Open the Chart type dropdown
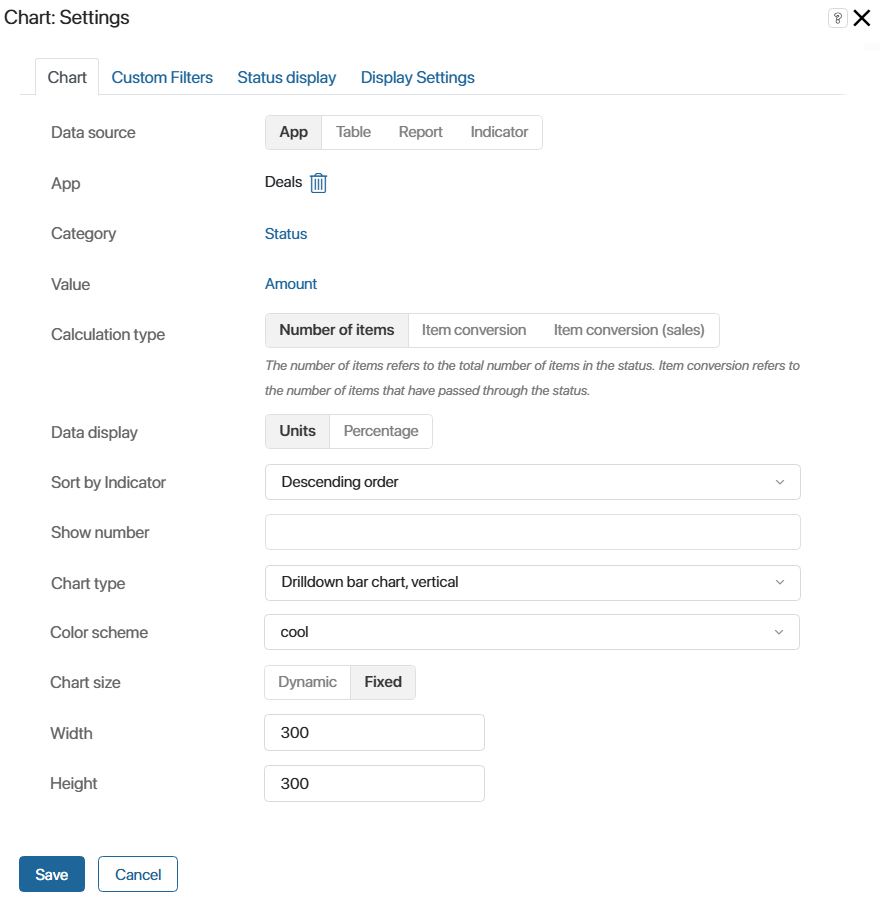The width and height of the screenshot is (880, 900). pyautogui.click(x=532, y=583)
